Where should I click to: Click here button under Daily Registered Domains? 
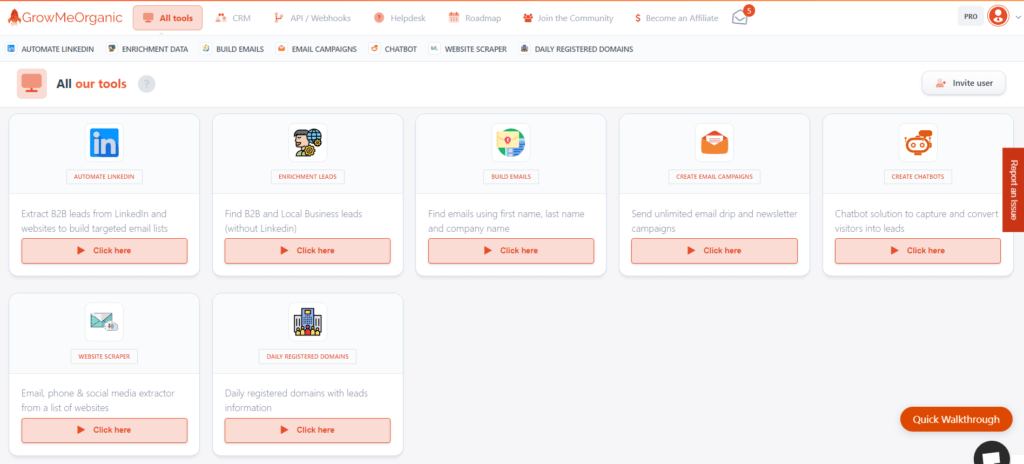tap(308, 430)
